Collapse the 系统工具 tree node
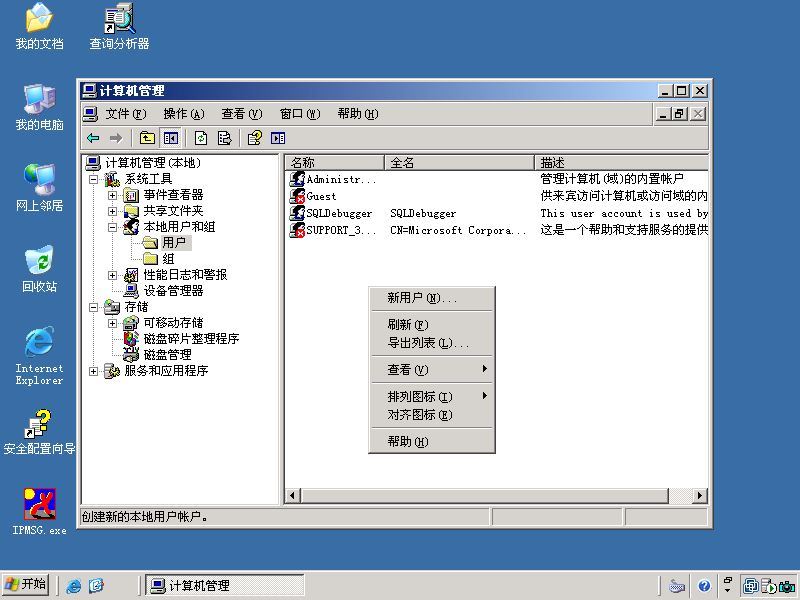 point(93,179)
